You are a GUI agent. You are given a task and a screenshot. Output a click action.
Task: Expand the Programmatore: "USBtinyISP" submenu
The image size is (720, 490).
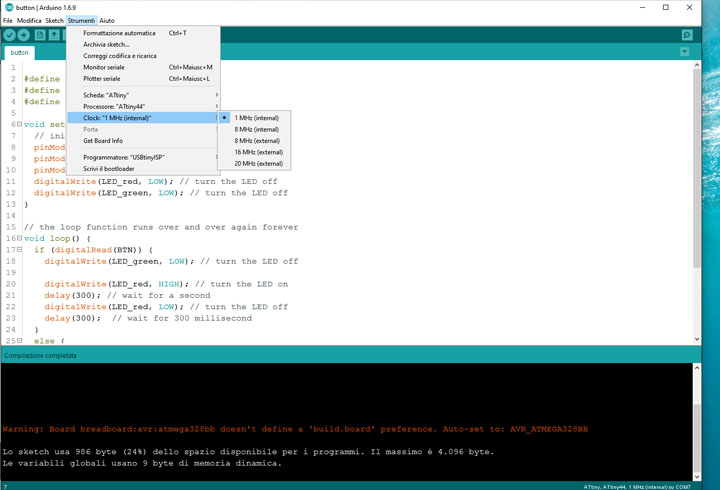tap(143, 157)
